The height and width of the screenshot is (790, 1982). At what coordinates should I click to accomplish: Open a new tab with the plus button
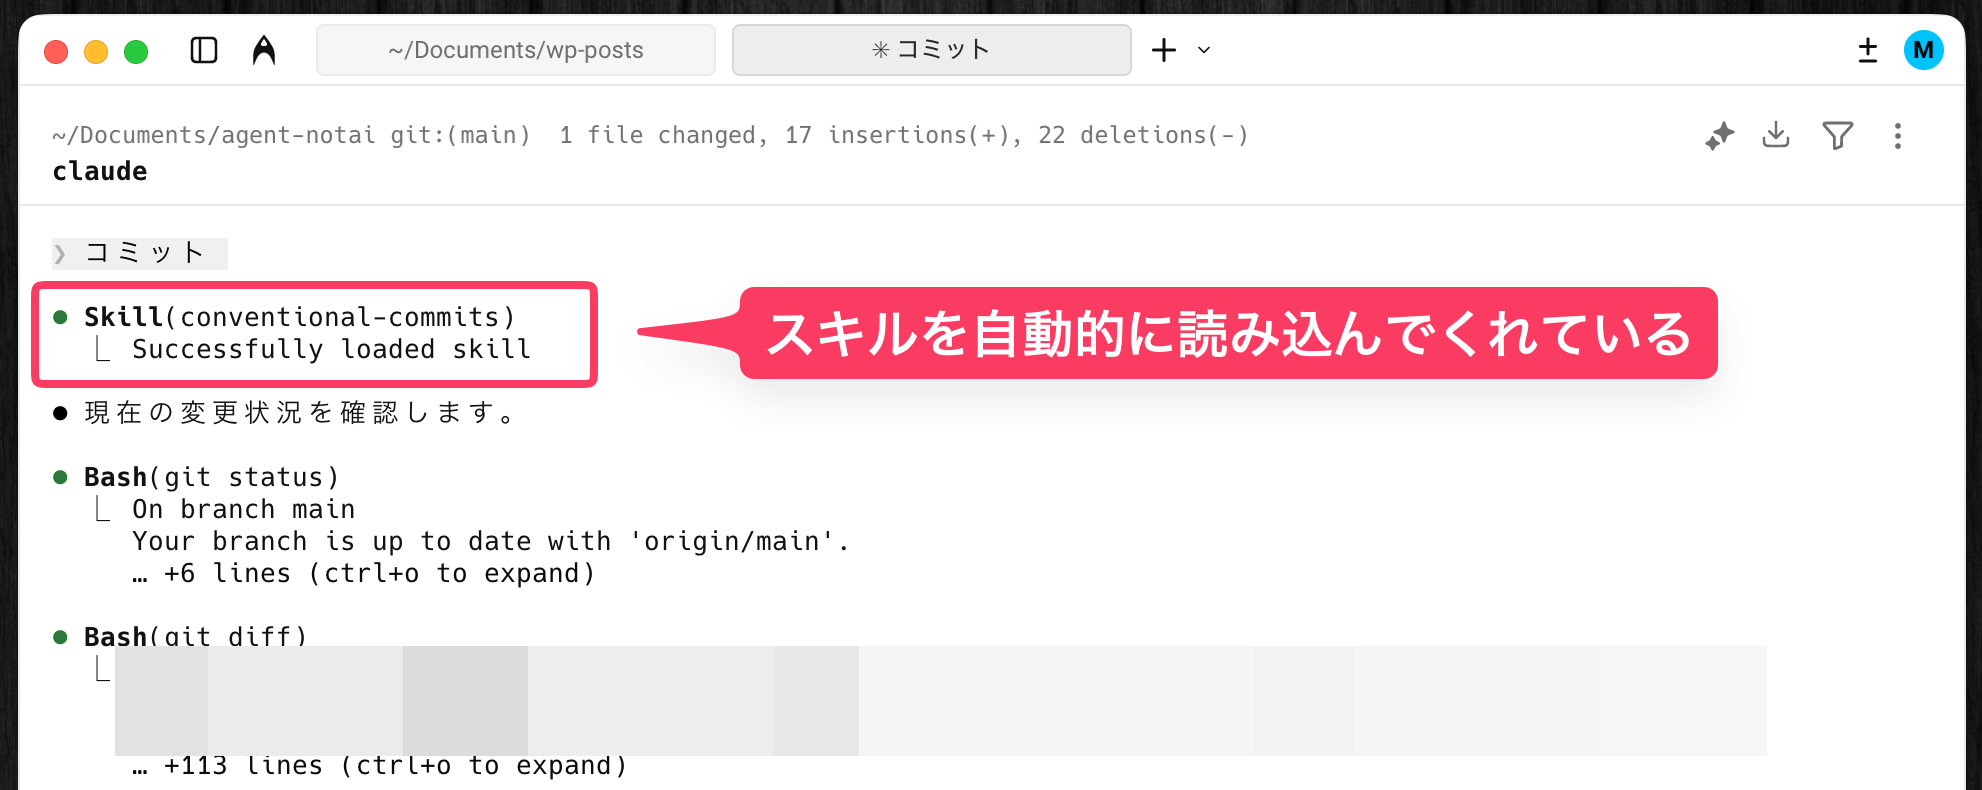(1164, 50)
